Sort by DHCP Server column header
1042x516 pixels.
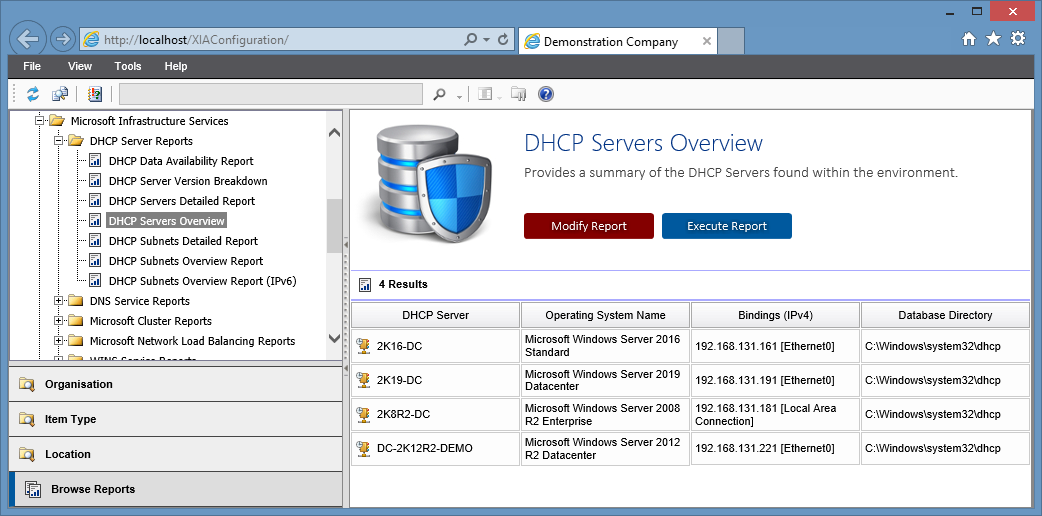point(436,315)
